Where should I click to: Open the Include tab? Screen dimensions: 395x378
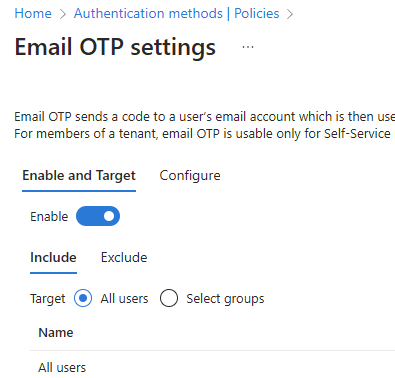[53, 258]
